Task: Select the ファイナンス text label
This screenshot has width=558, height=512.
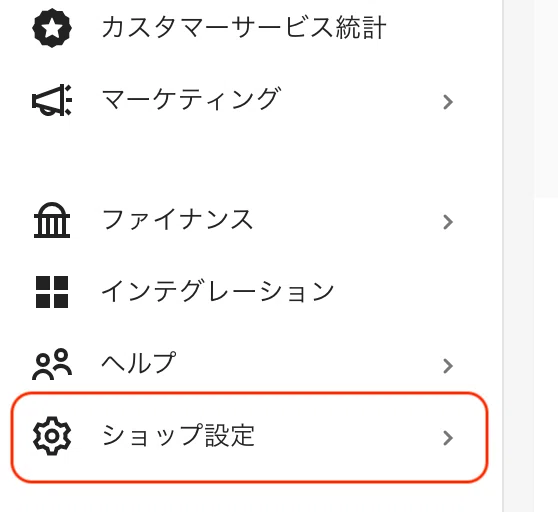Action: click(x=177, y=220)
